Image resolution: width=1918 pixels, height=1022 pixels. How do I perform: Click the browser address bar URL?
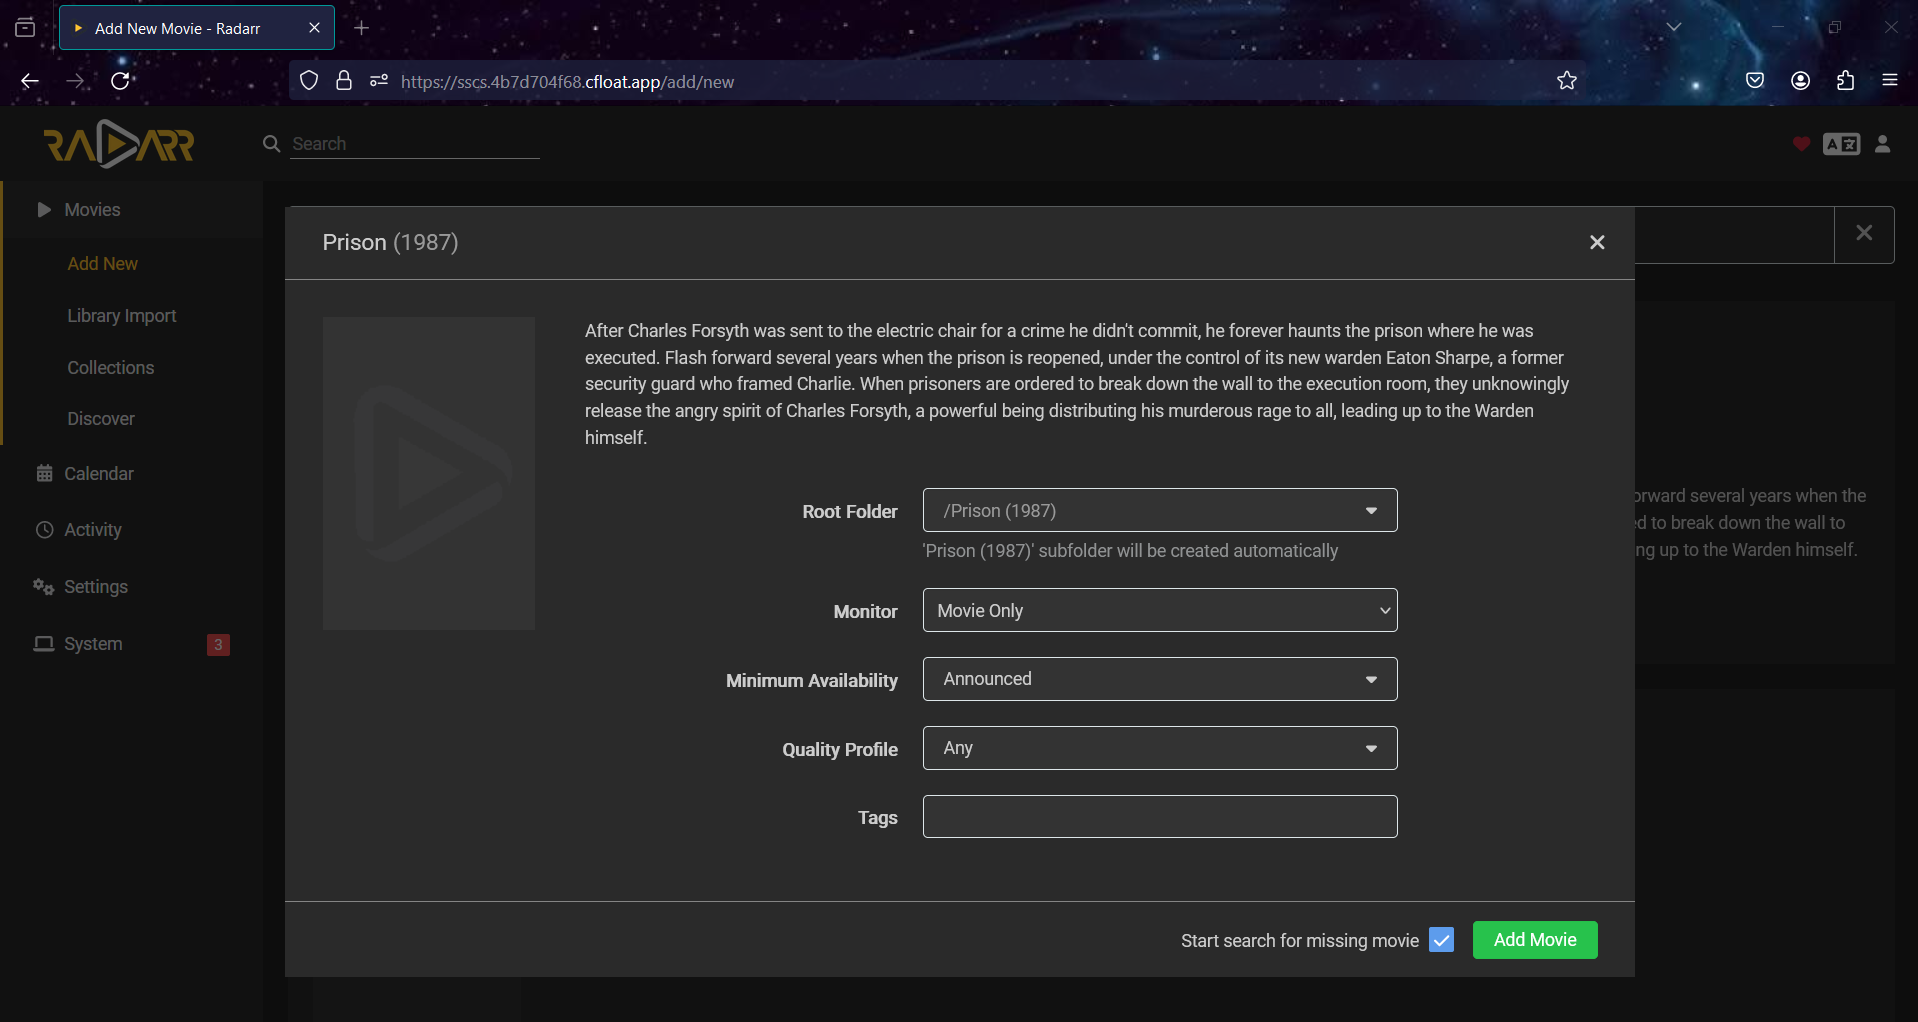coord(567,82)
